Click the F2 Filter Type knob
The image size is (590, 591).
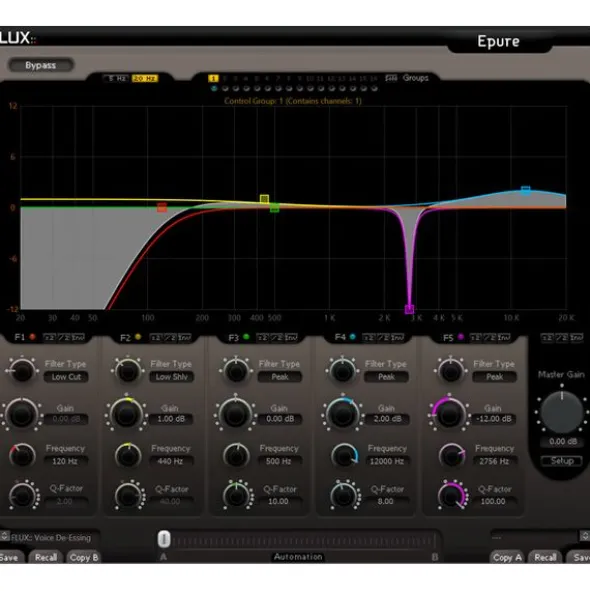point(128,371)
